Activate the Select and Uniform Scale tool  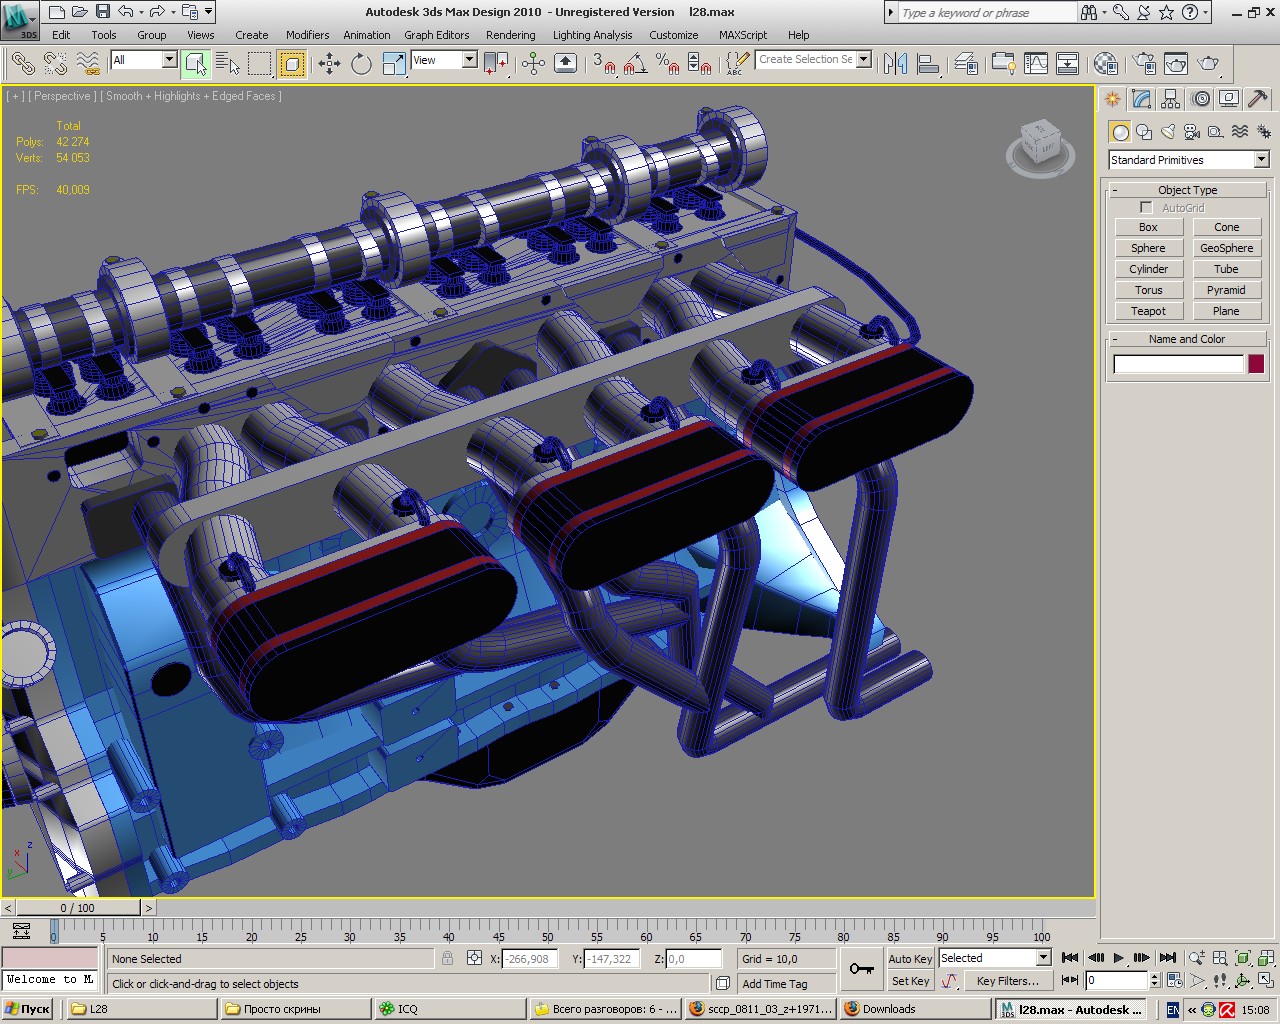[394, 64]
